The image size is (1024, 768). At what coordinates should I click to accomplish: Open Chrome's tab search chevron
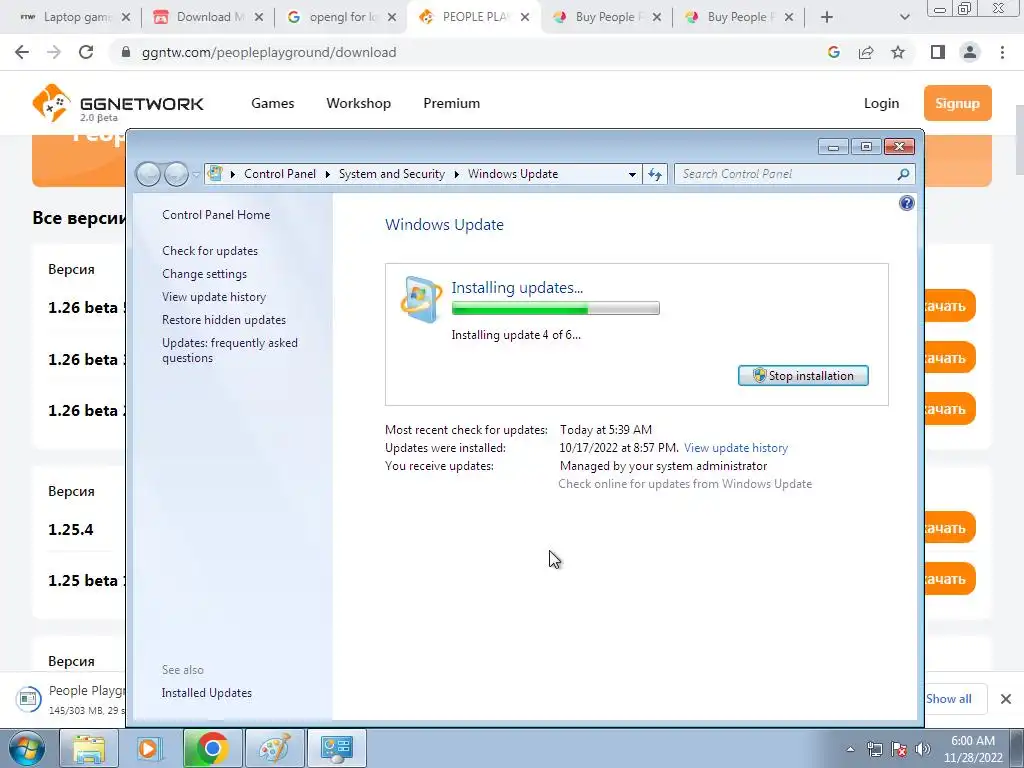coord(904,17)
